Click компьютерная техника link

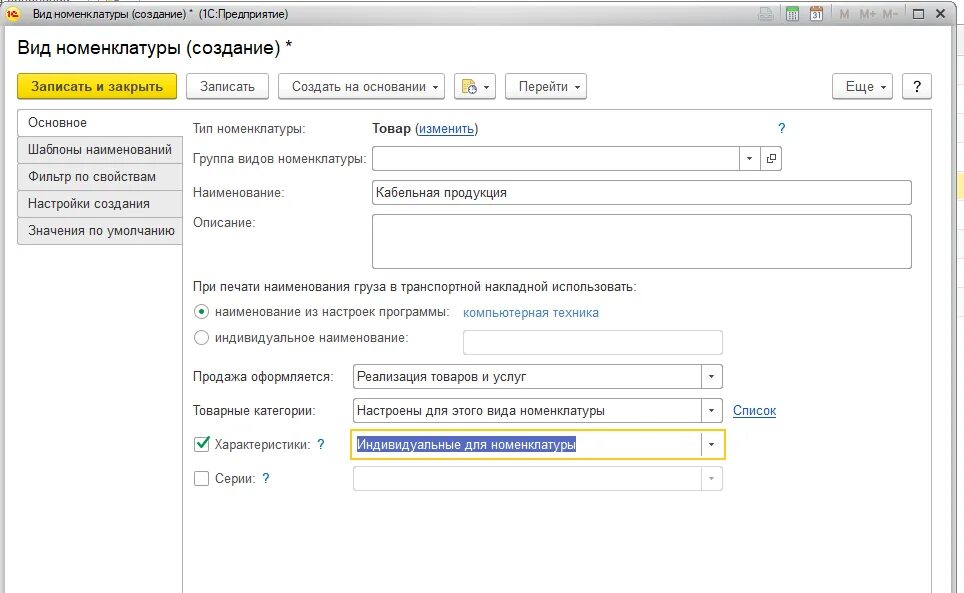[531, 312]
